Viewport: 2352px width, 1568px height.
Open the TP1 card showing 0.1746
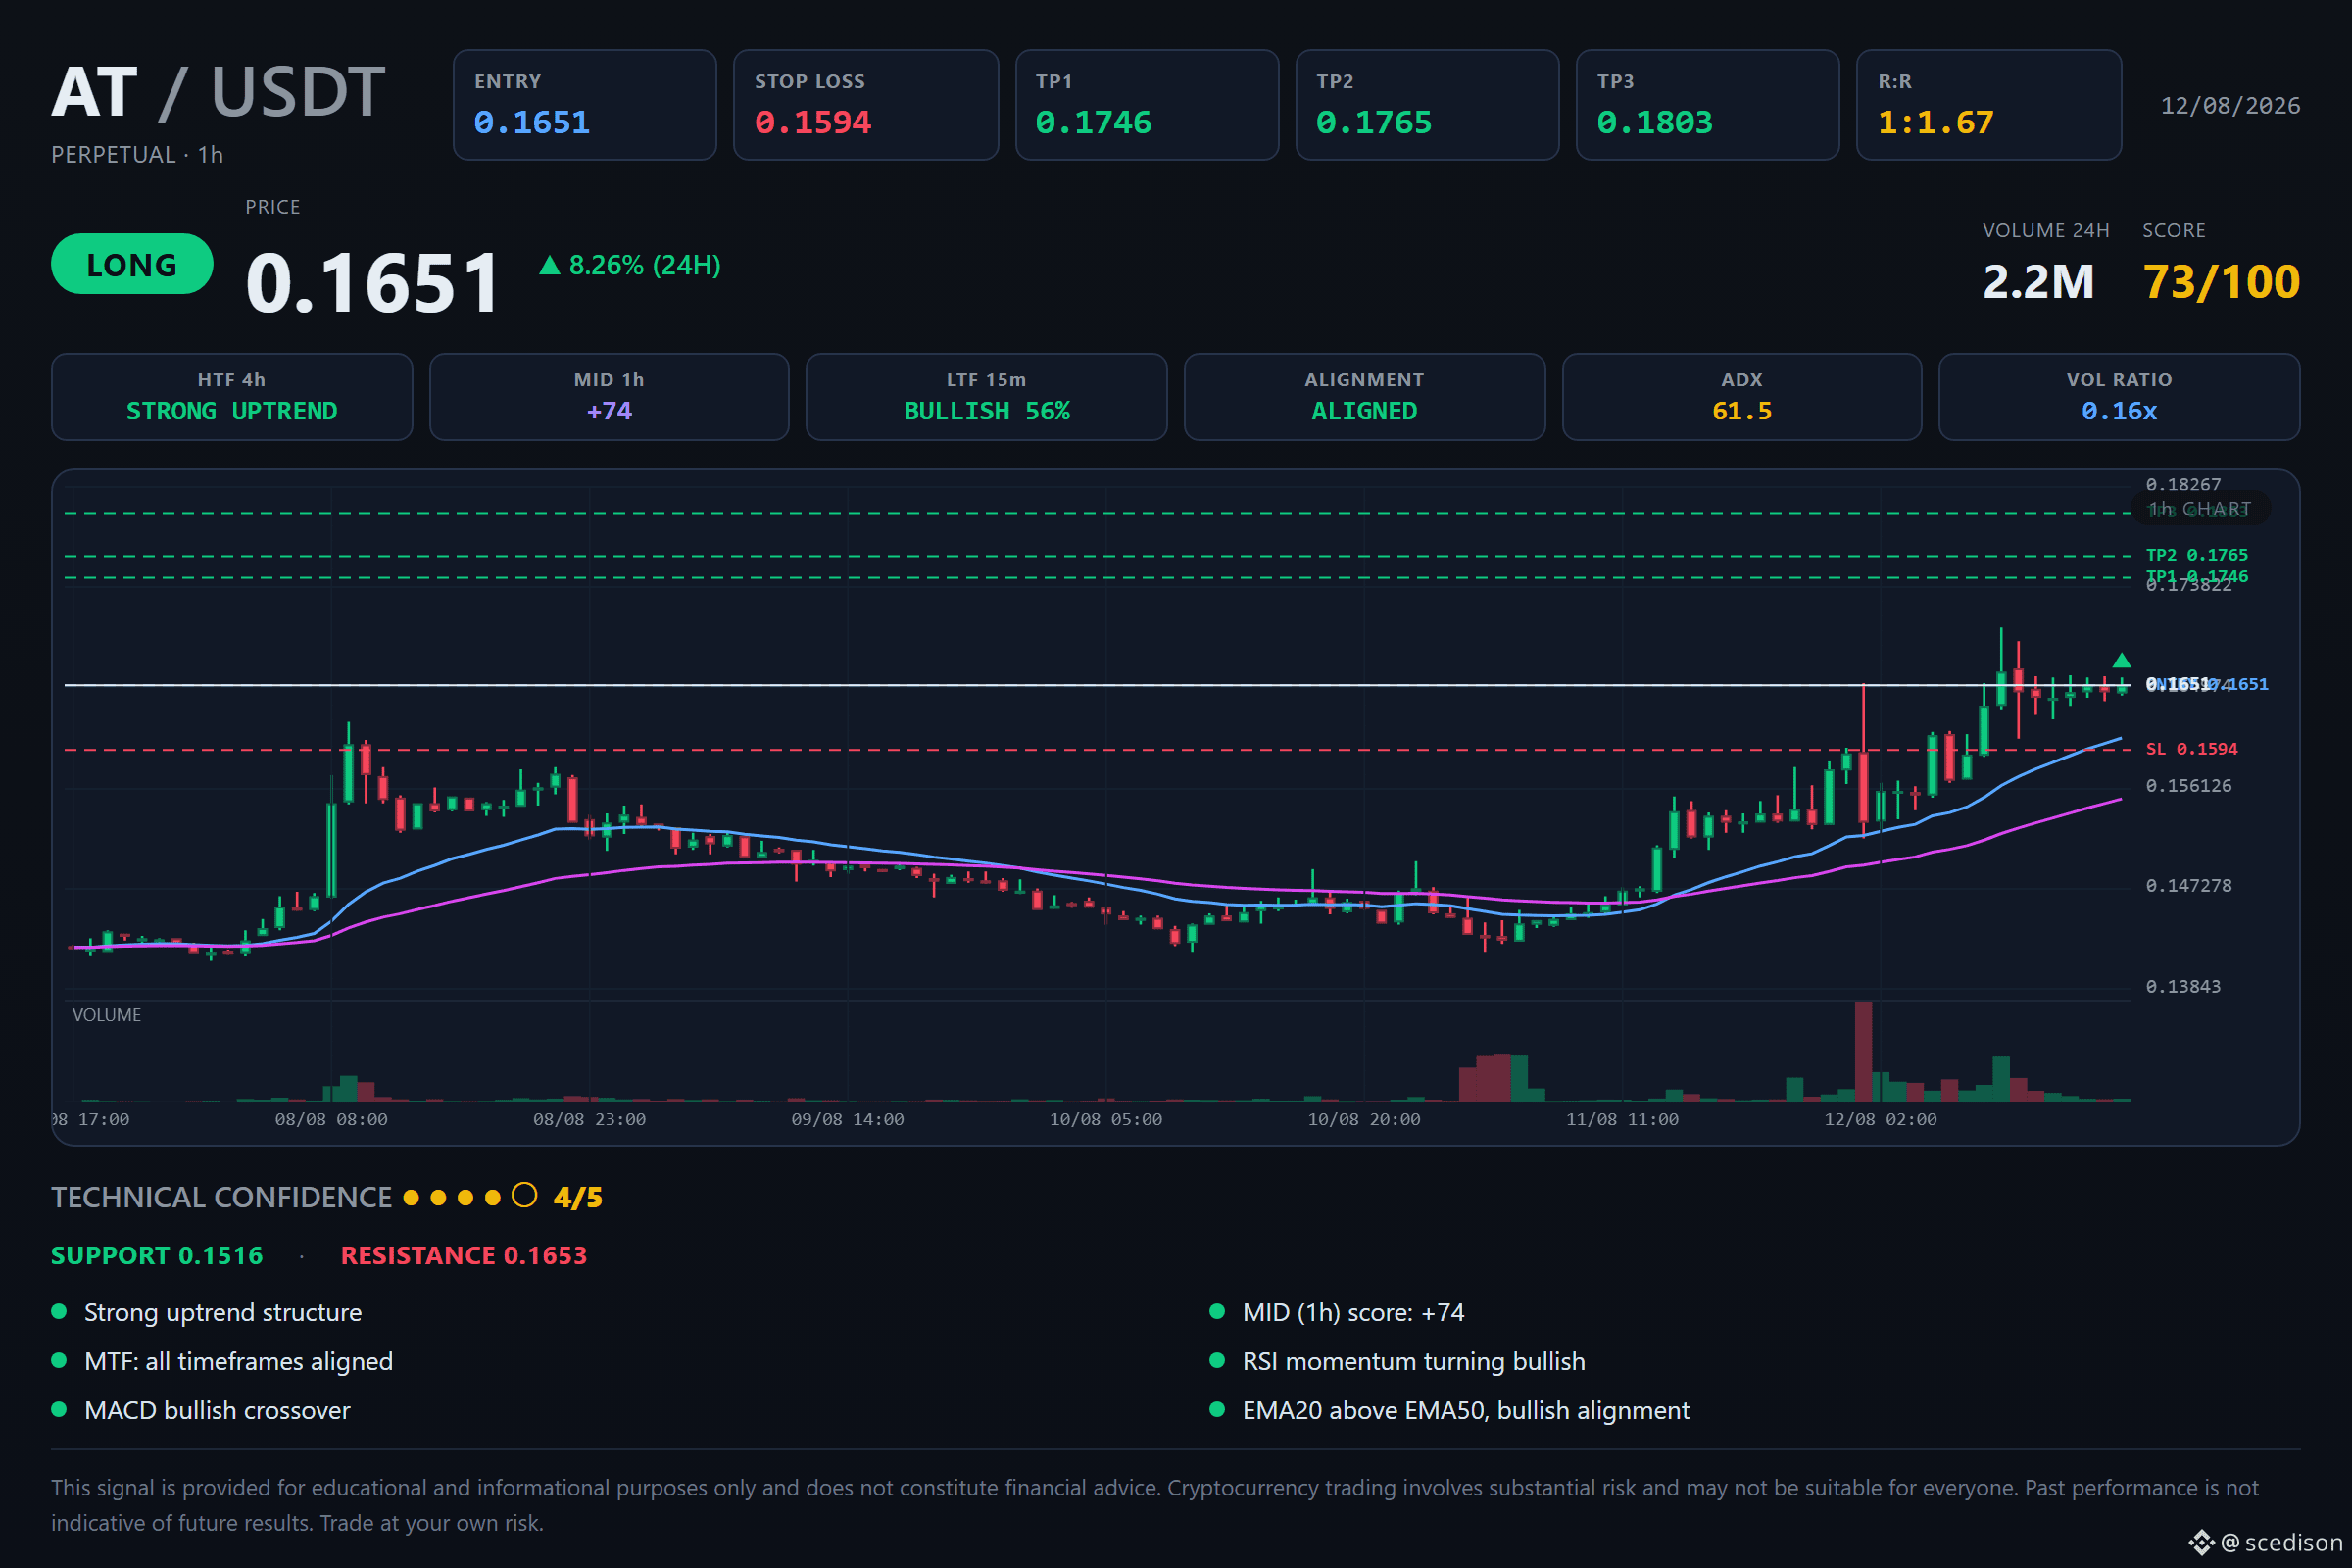1147,105
